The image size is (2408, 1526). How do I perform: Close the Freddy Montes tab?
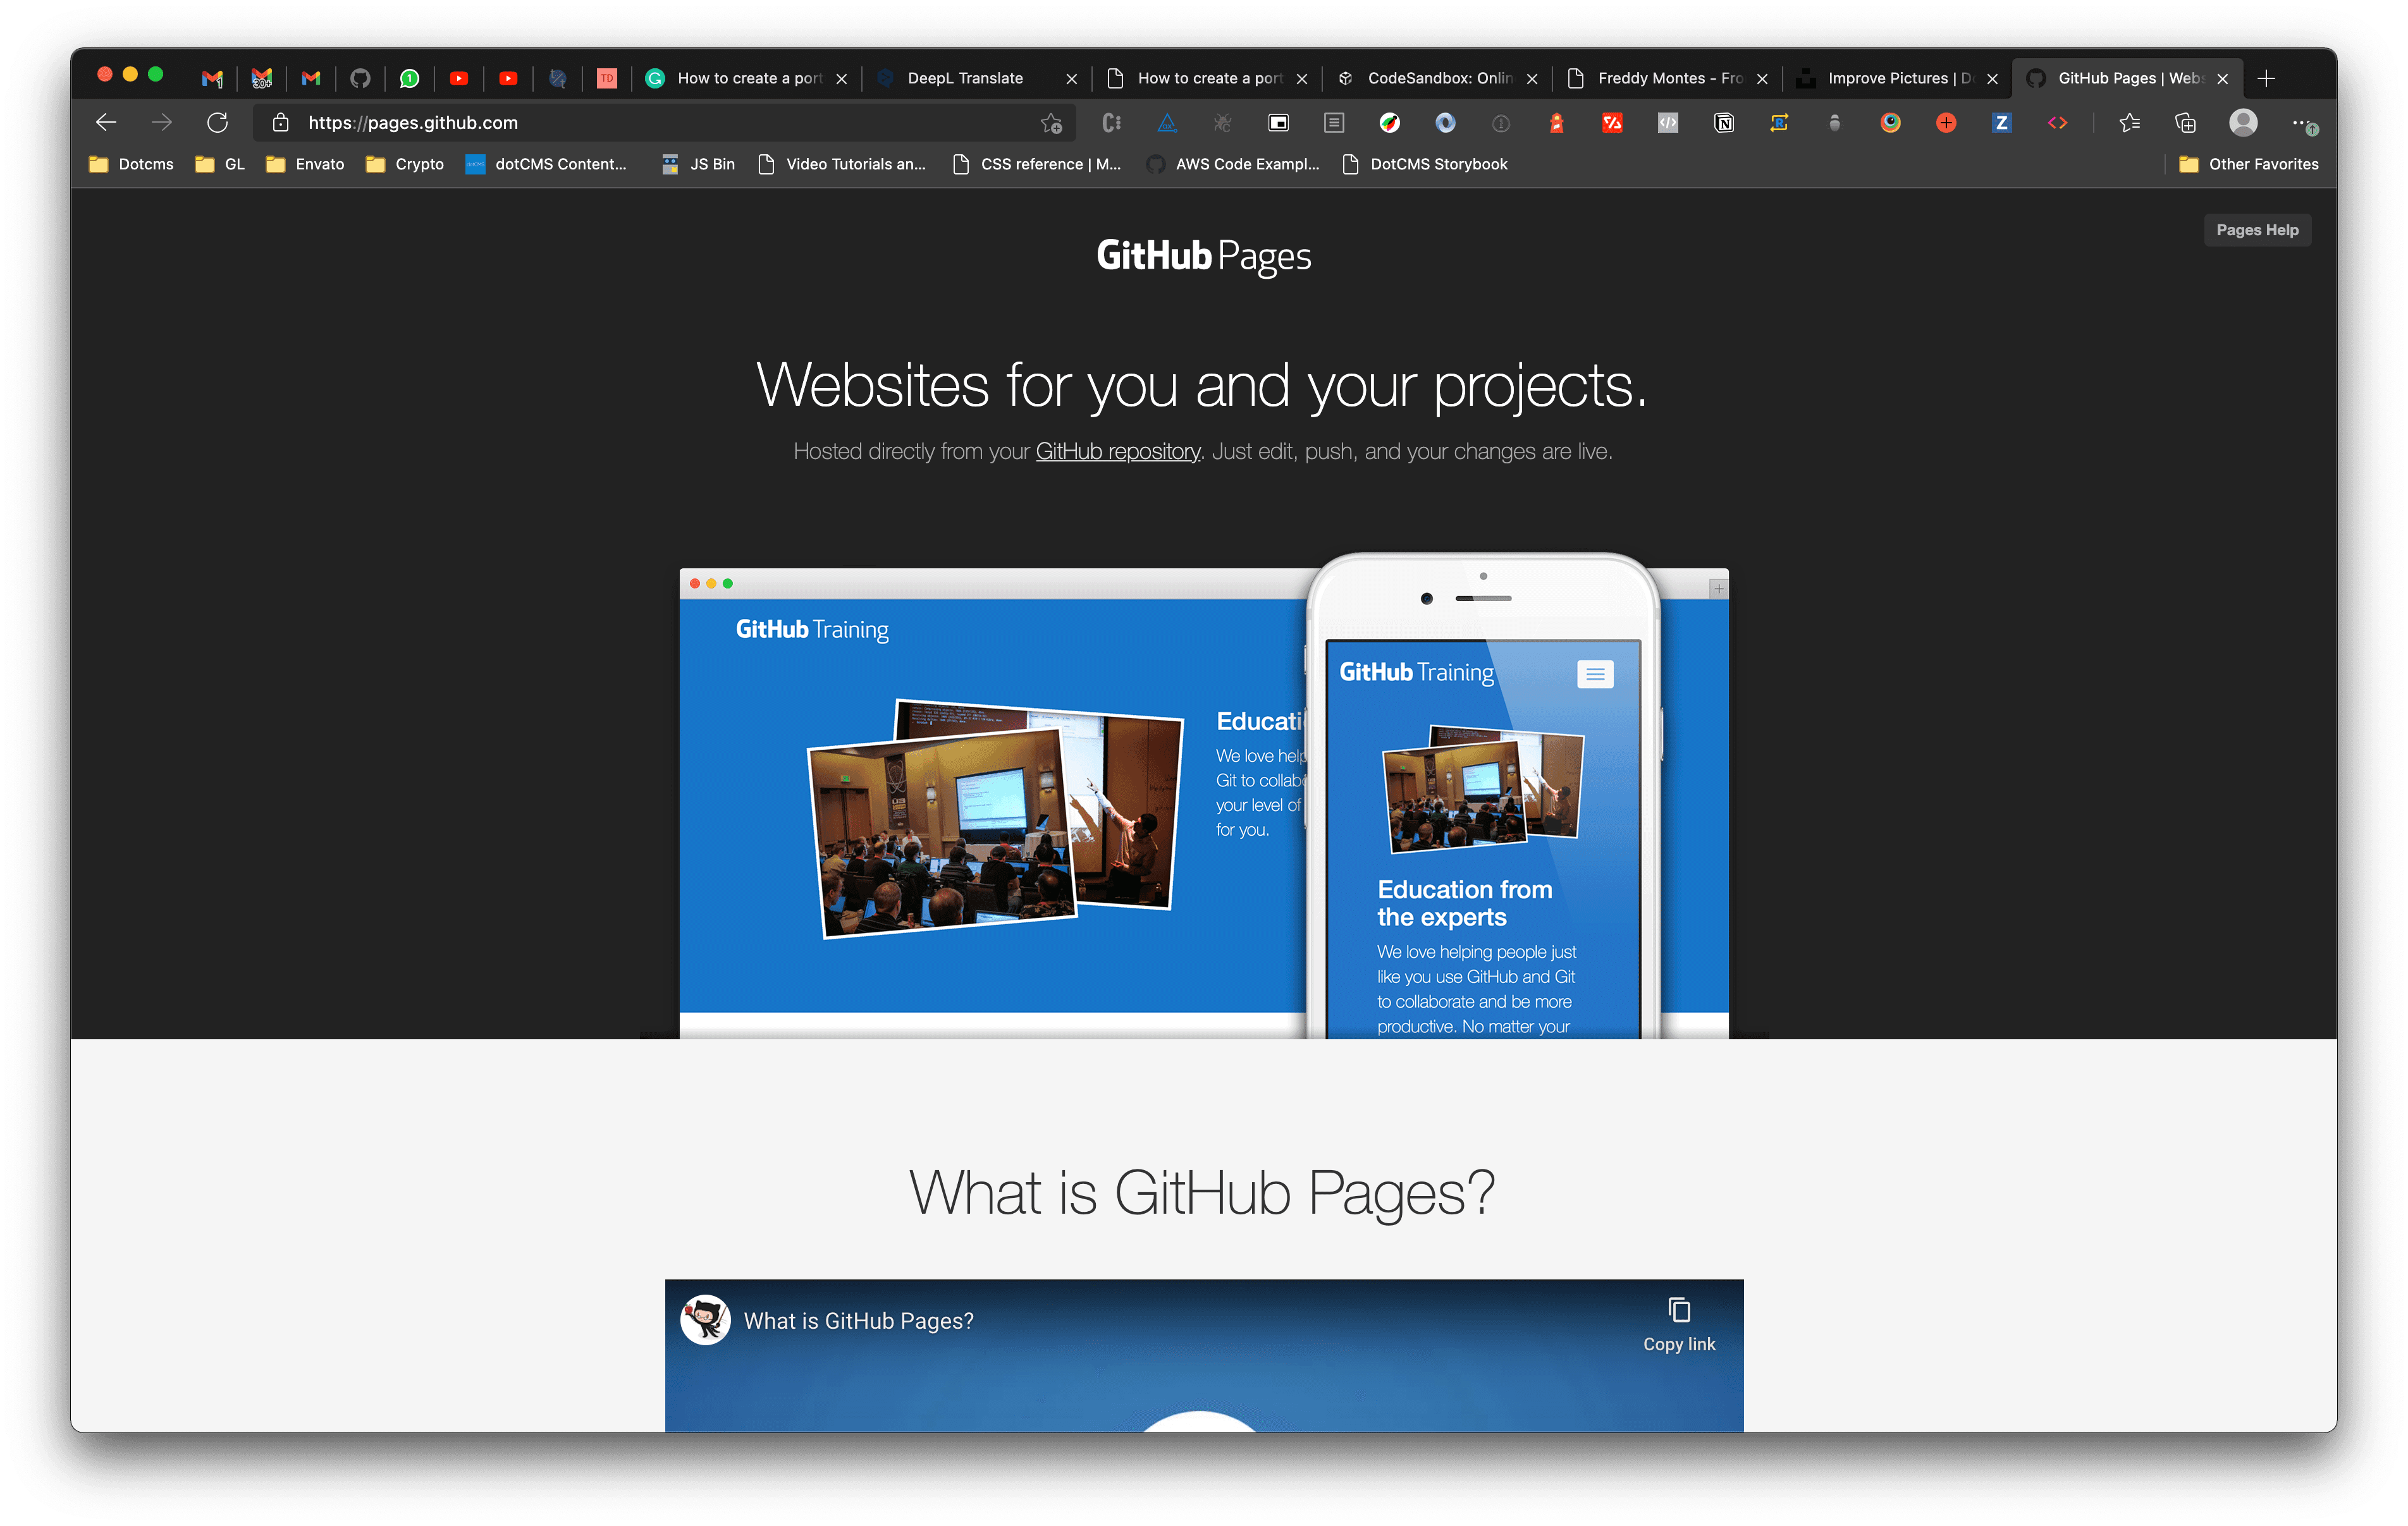[1762, 79]
